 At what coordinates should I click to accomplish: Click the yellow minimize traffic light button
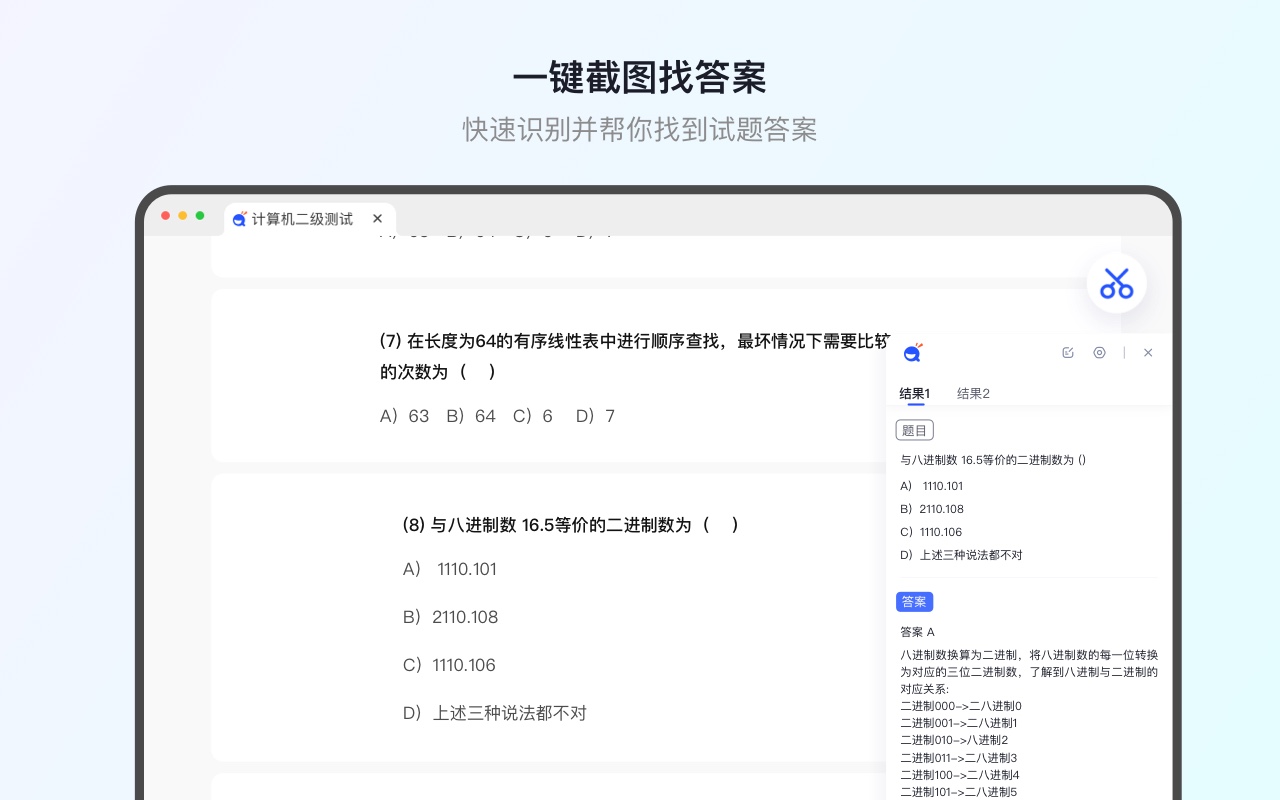[182, 215]
